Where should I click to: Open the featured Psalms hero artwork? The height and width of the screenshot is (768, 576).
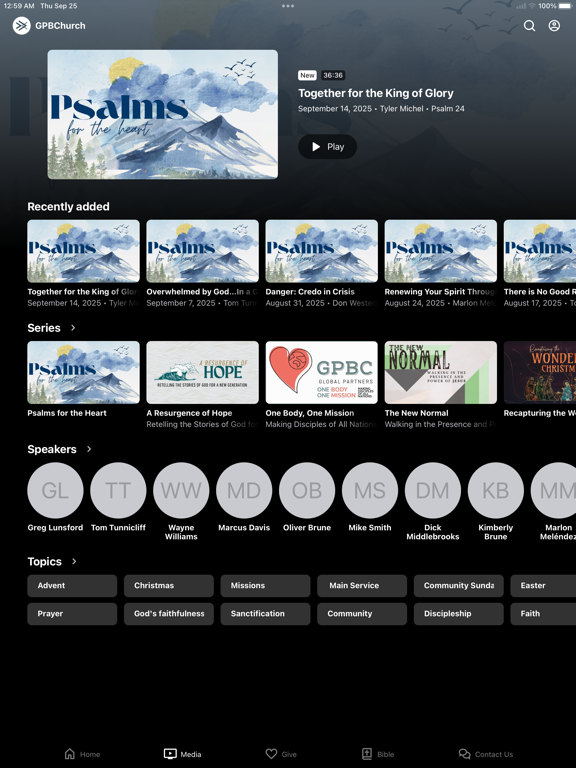[x=163, y=114]
